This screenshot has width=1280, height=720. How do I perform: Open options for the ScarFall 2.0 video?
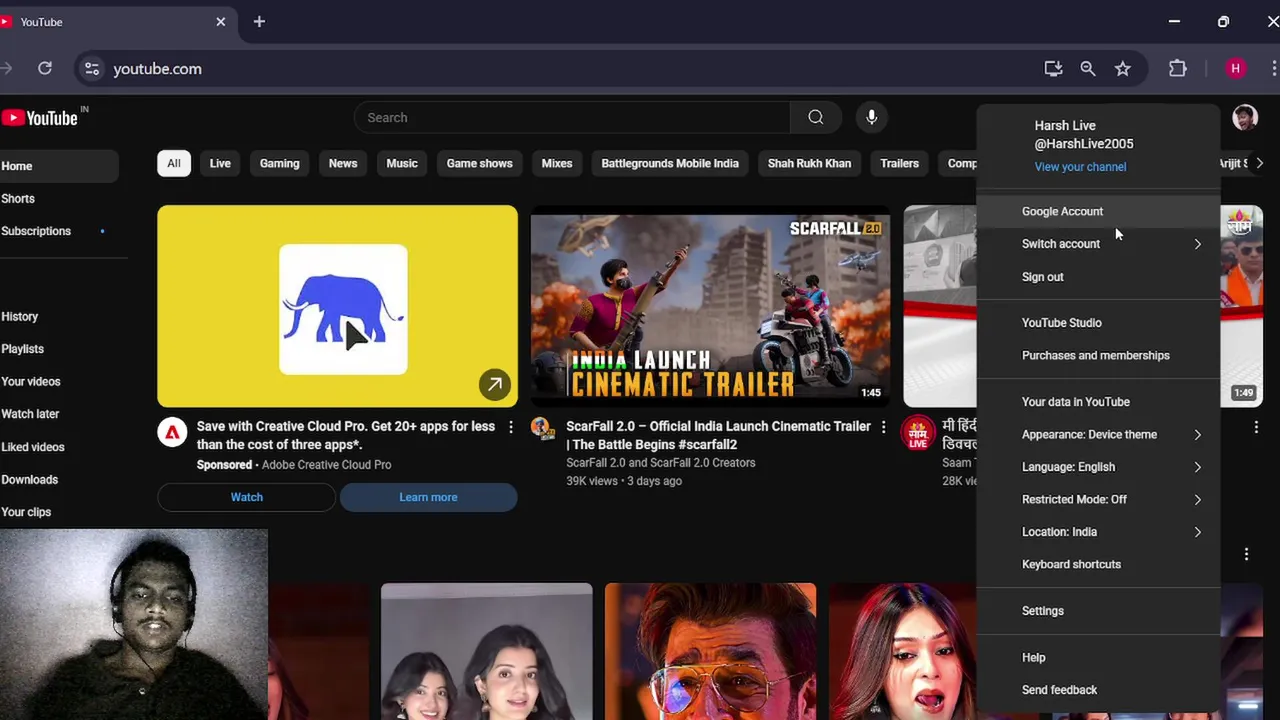tap(883, 427)
